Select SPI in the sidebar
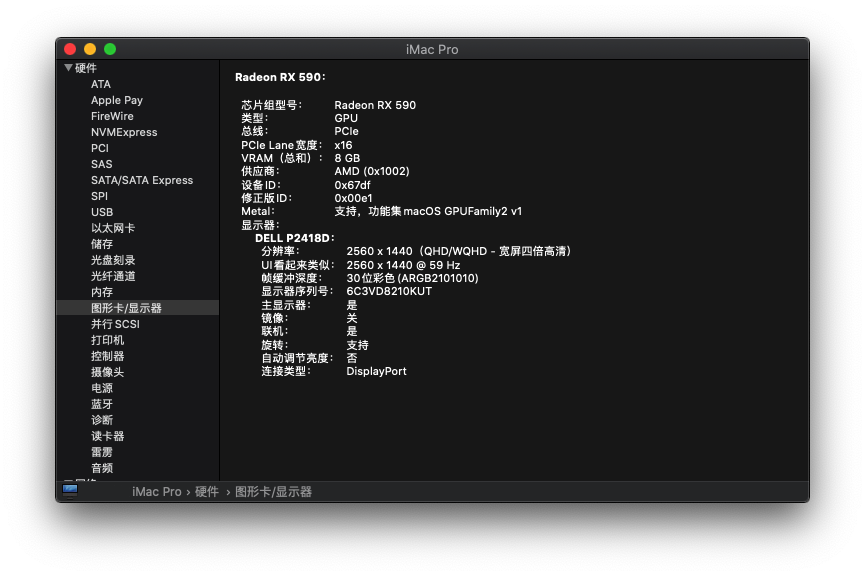Image resolution: width=865 pixels, height=576 pixels. [x=99, y=196]
